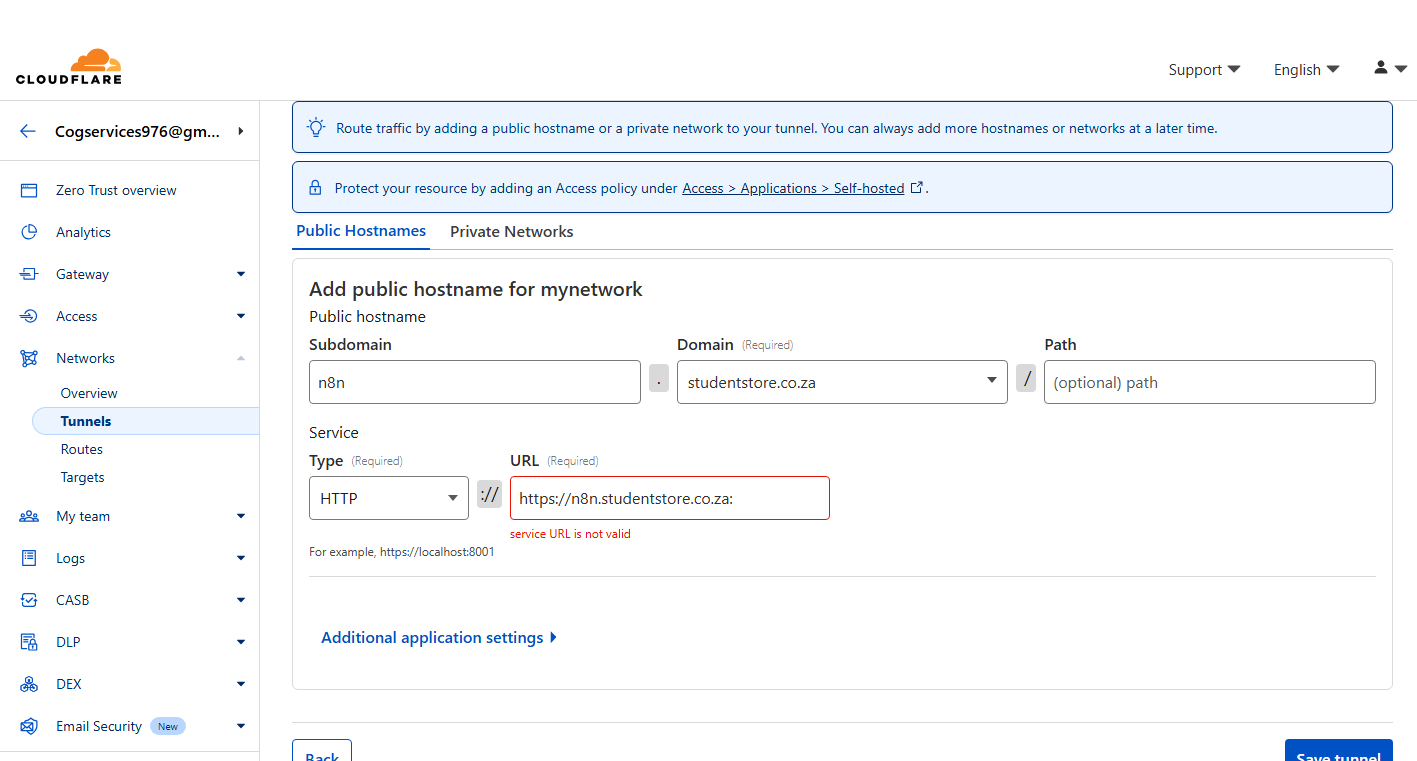Collapse the Networks sidebar section
The image size is (1417, 761).
240,358
